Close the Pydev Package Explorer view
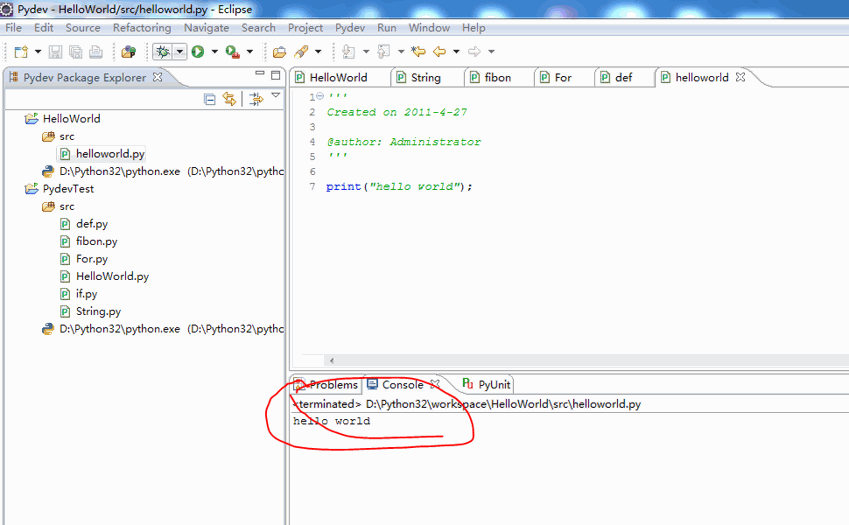Viewport: 849px width, 525px height. (158, 77)
